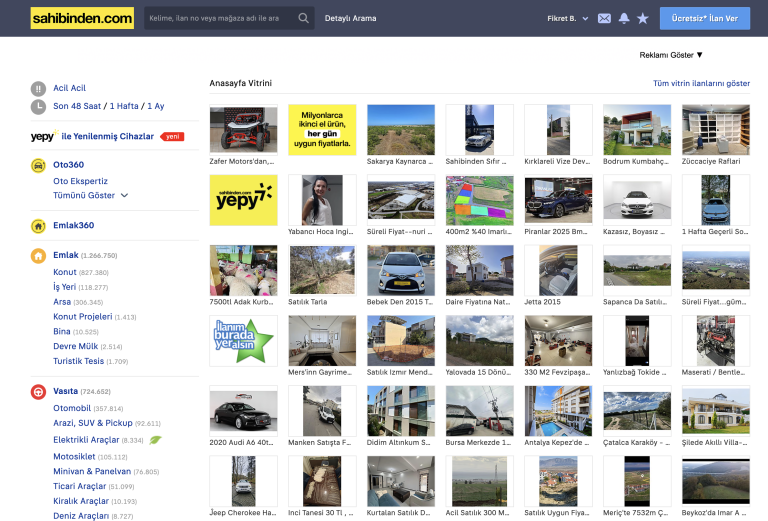768x521 pixels.
Task: Open the Konut category link
Action: [x=64, y=272]
